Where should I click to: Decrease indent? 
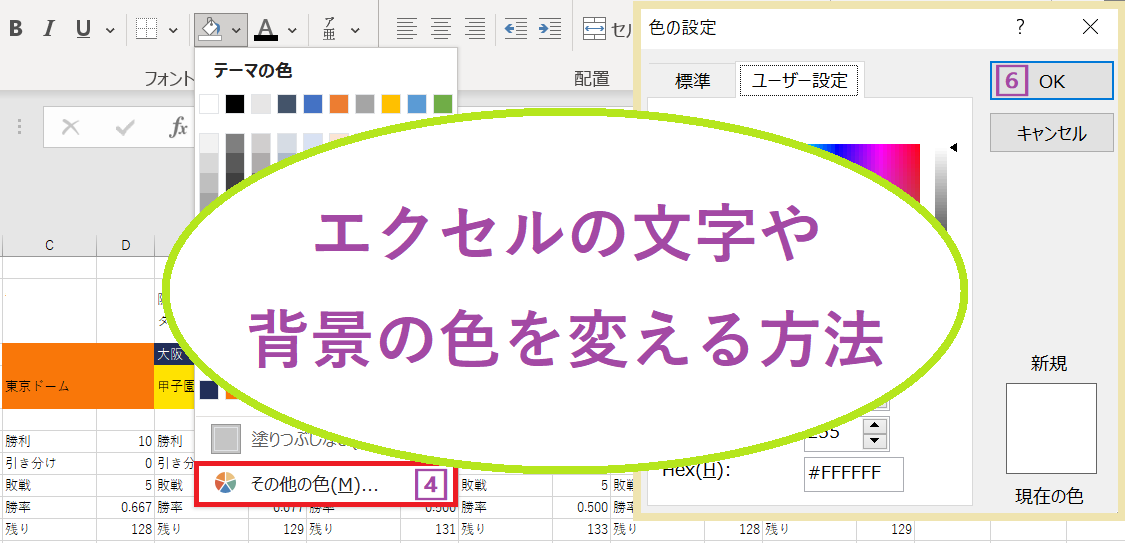(x=516, y=29)
